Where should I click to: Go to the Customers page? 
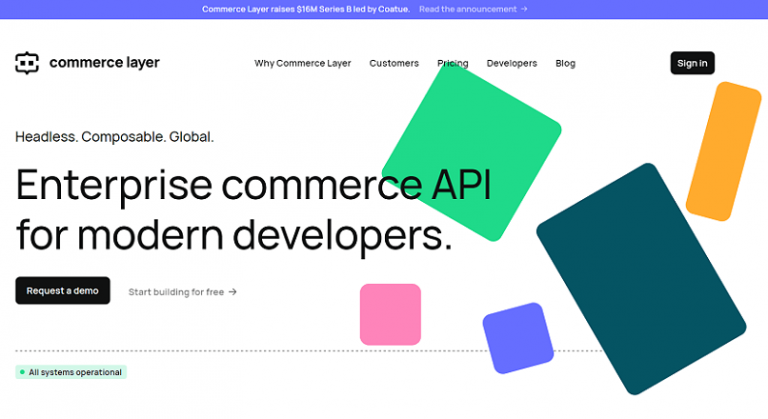pos(394,63)
